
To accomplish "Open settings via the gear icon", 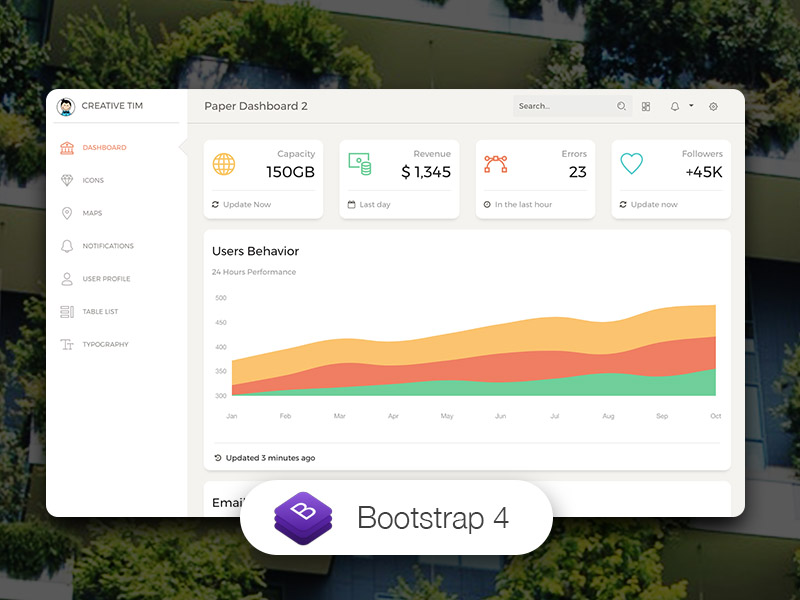I will (x=713, y=106).
